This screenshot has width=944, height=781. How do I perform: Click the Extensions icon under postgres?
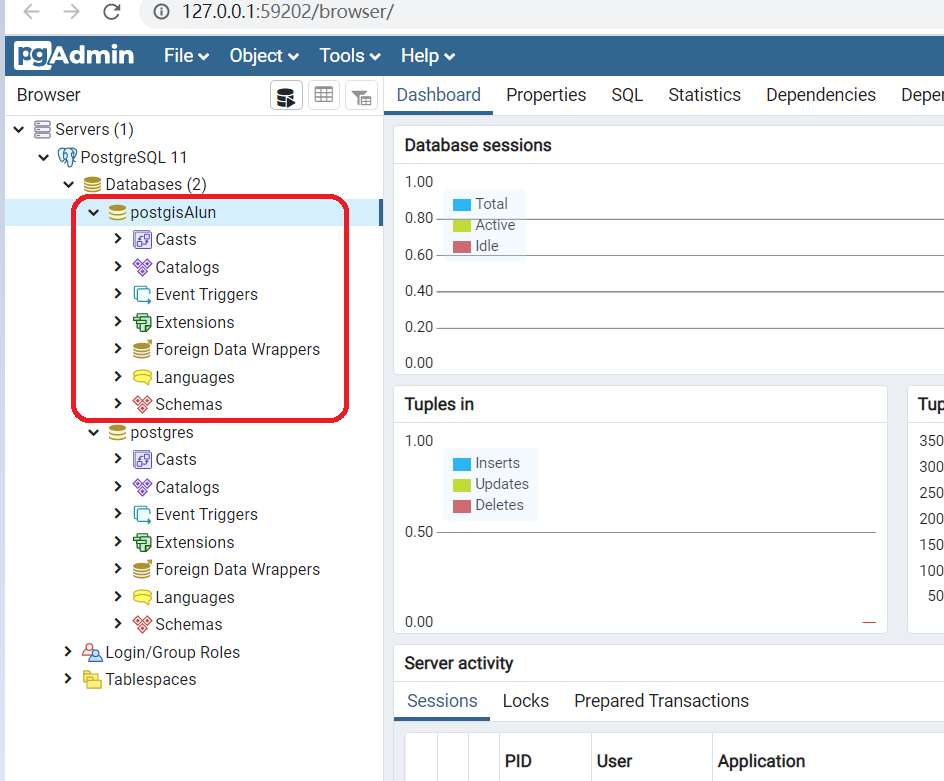click(x=142, y=542)
